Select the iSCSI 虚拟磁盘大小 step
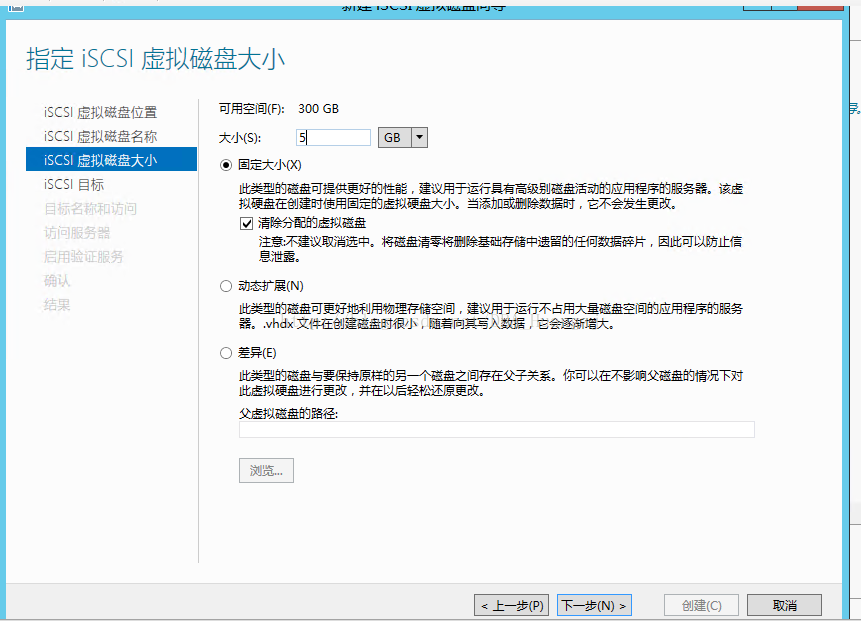This screenshot has width=861, height=621. point(111,160)
